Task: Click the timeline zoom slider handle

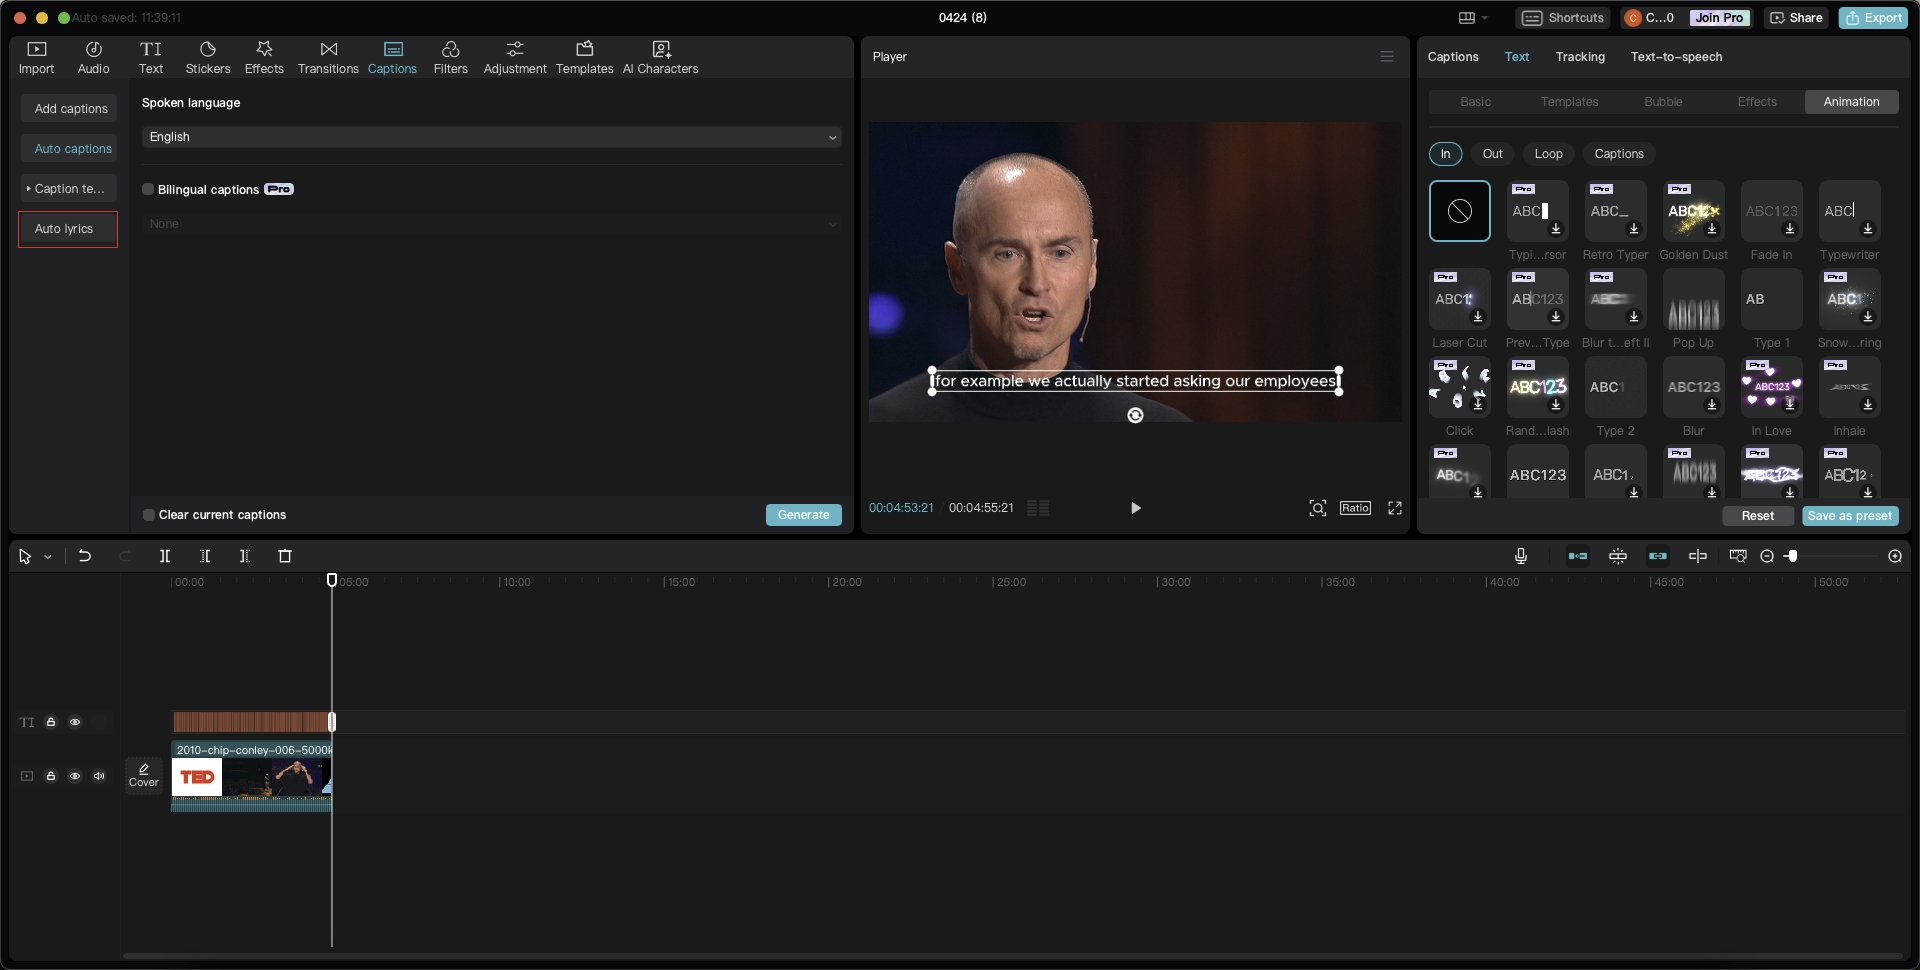Action: (x=1792, y=556)
